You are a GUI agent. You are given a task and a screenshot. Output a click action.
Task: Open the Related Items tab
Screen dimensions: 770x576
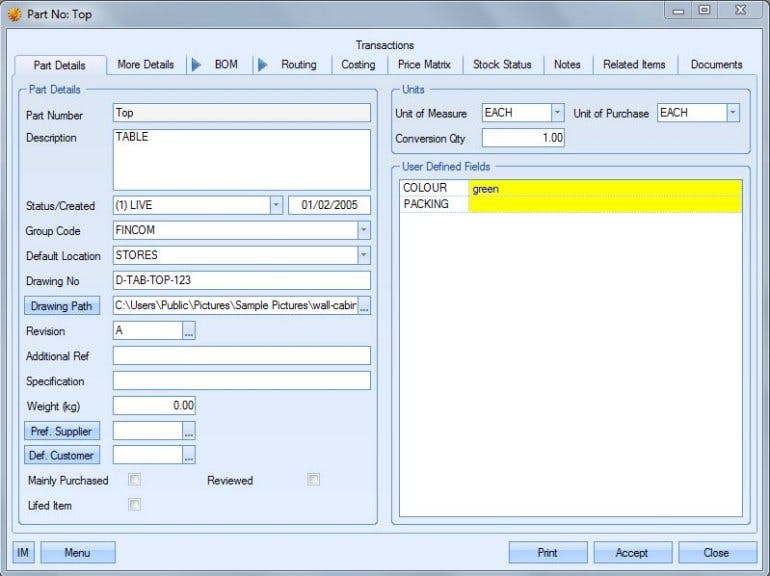tap(634, 65)
